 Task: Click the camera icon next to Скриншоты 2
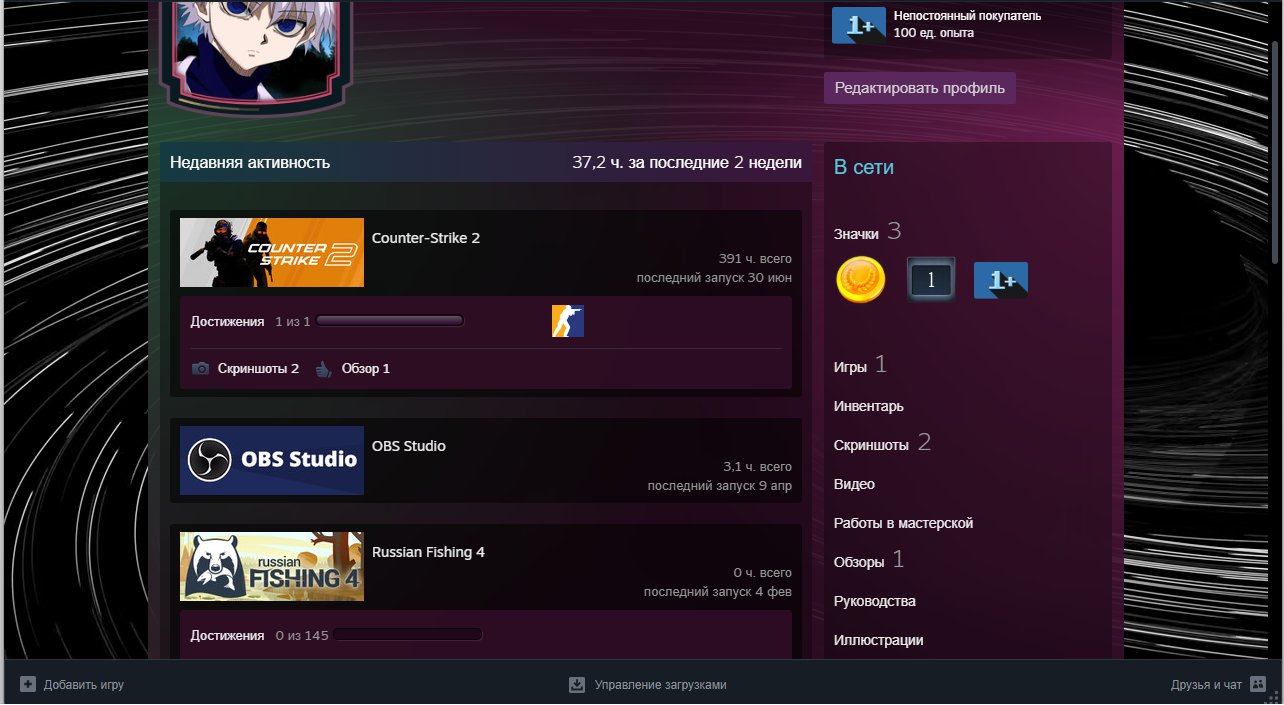(200, 368)
